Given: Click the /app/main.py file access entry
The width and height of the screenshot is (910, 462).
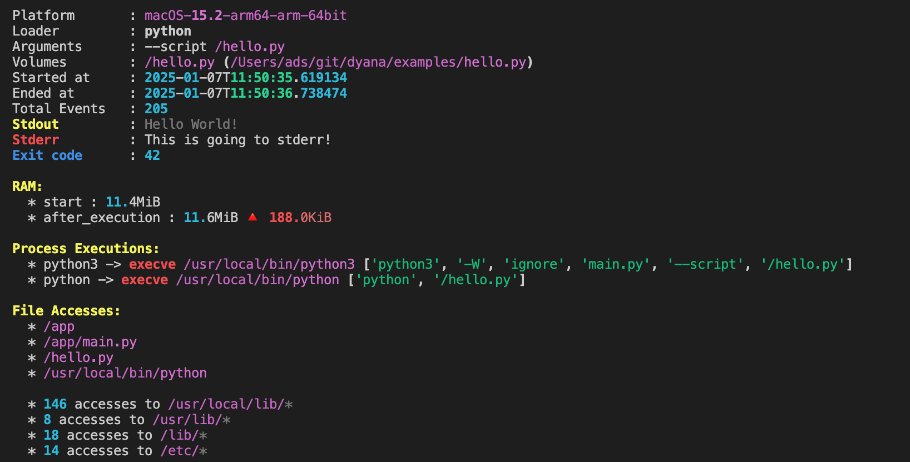Looking at the screenshot, I should click(x=90, y=342).
